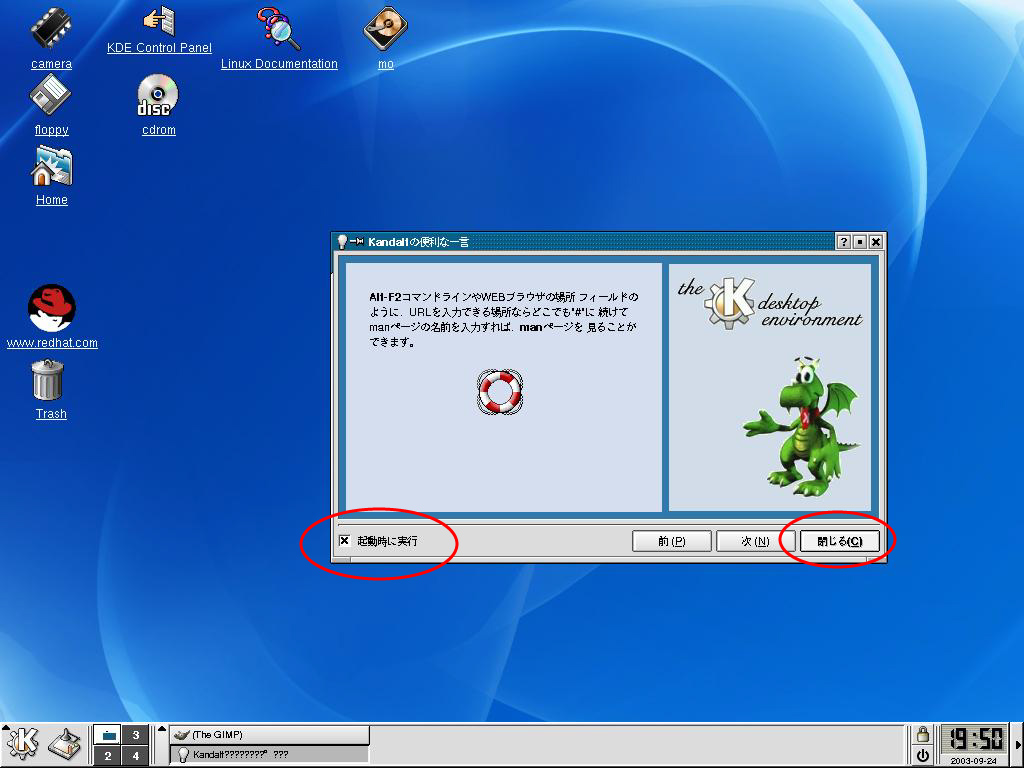Close the Kandalf window with X button
This screenshot has width=1024, height=768.
876,242
